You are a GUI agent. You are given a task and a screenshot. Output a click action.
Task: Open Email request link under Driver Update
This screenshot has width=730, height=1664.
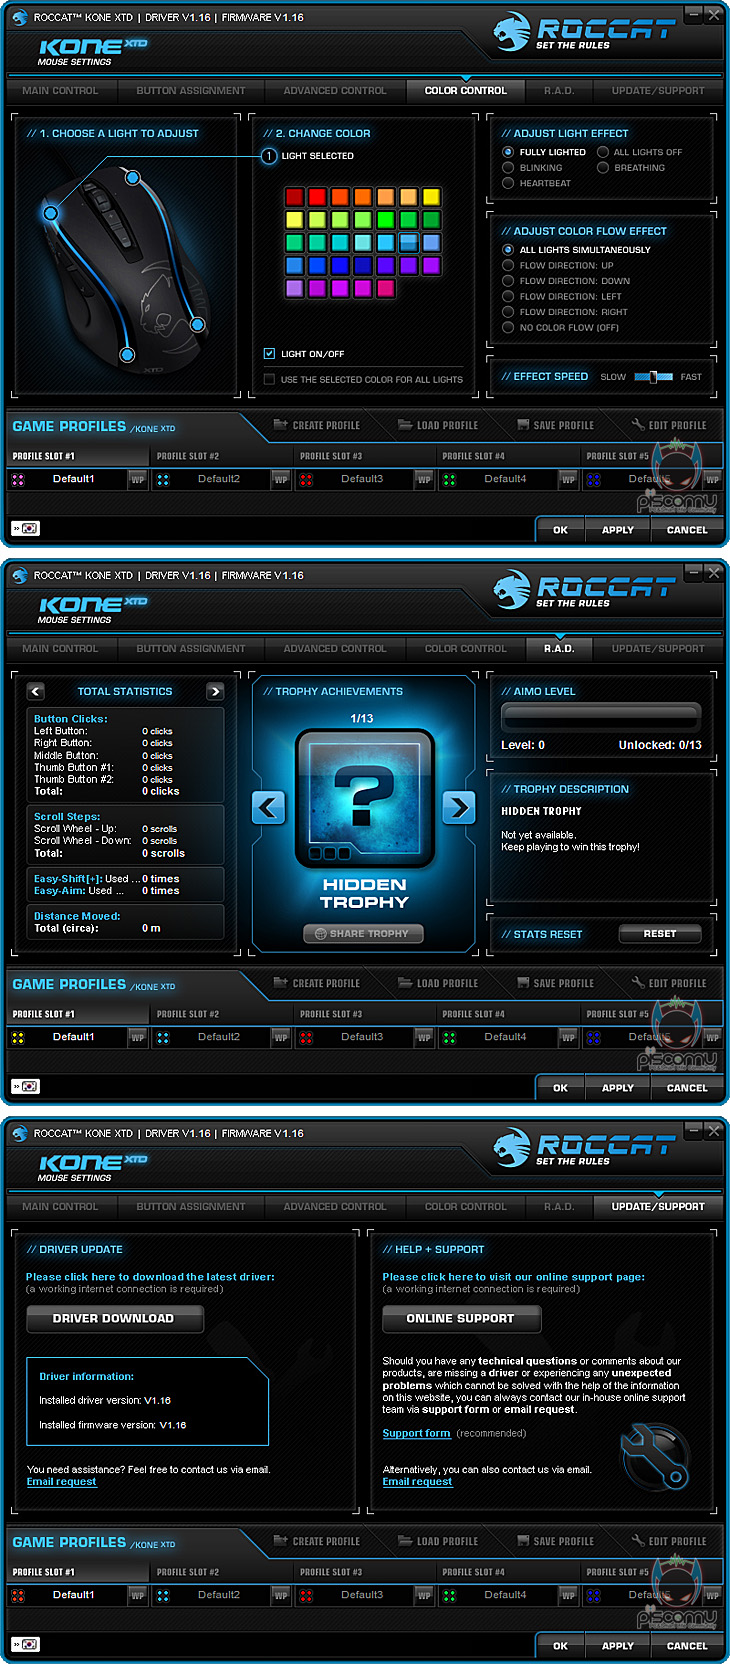click(x=62, y=1482)
